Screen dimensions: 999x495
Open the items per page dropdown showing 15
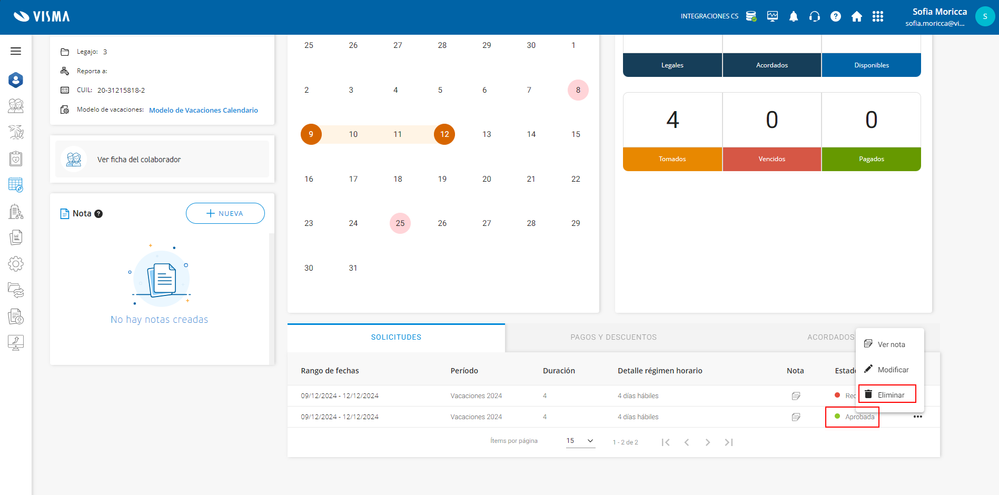(x=580, y=441)
